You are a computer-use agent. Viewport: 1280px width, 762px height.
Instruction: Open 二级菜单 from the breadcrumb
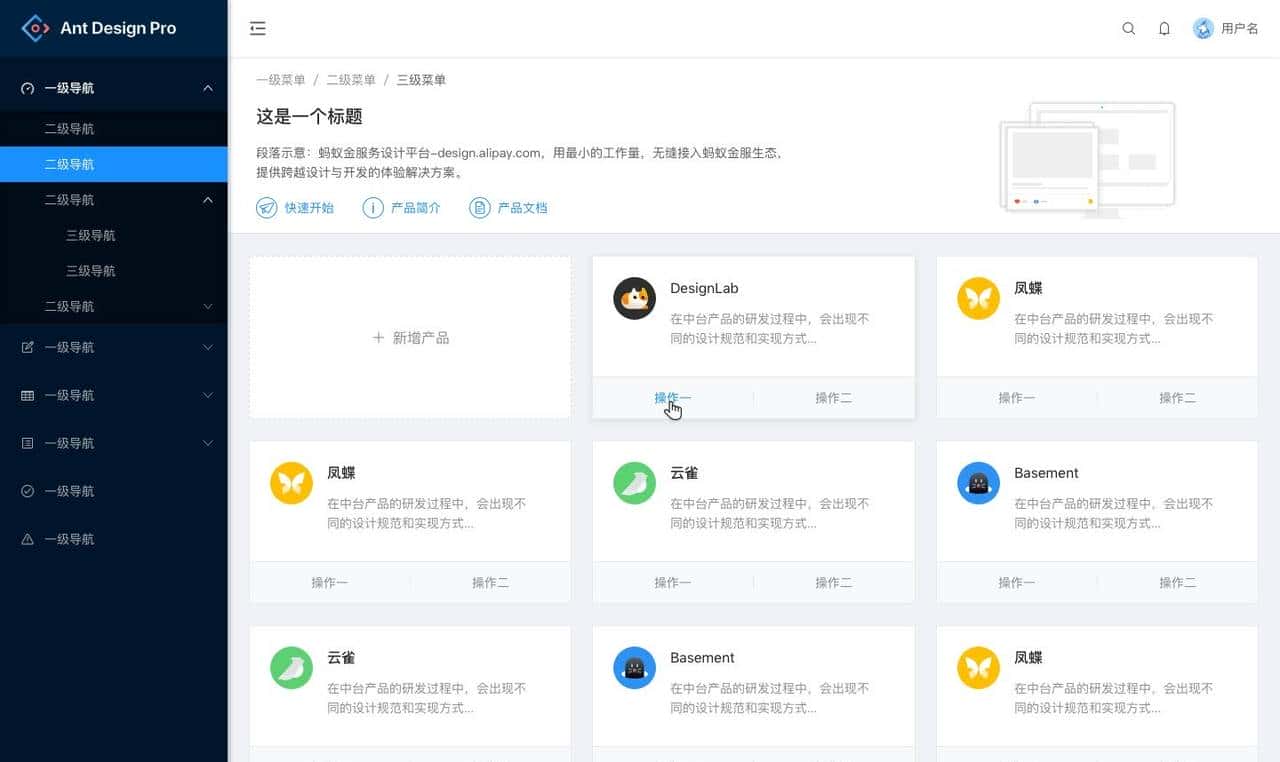(x=351, y=79)
